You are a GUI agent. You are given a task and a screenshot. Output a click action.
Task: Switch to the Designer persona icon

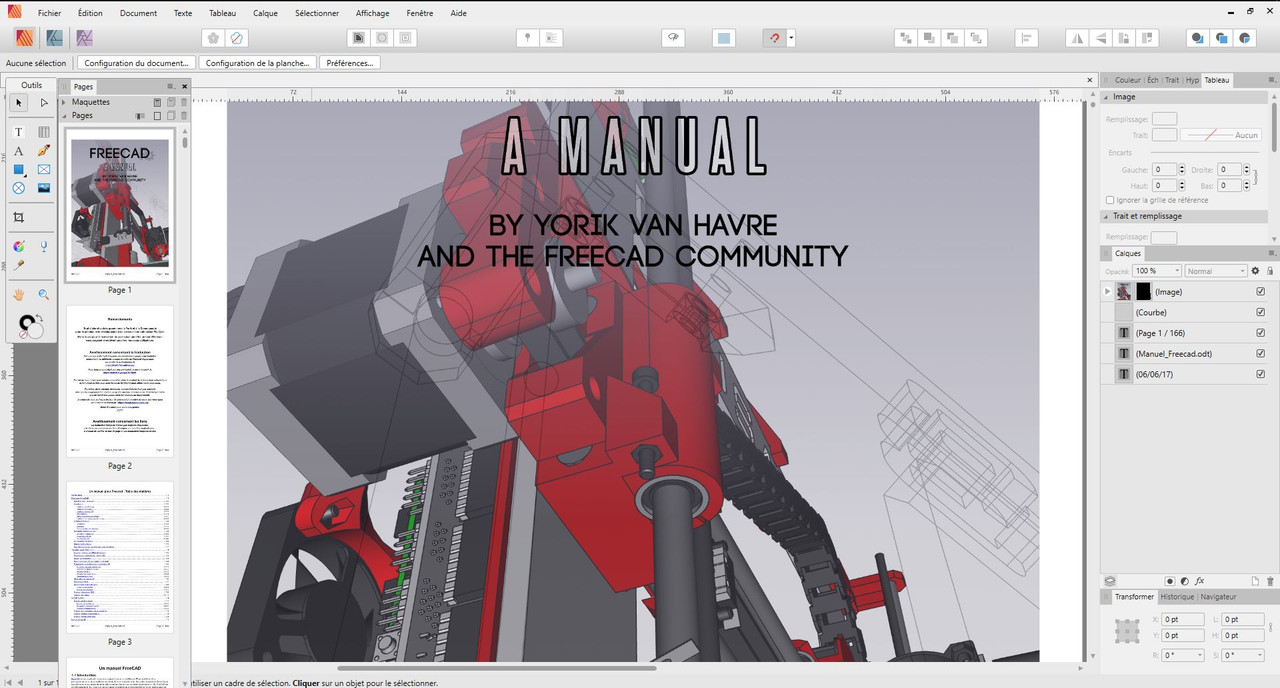click(55, 38)
